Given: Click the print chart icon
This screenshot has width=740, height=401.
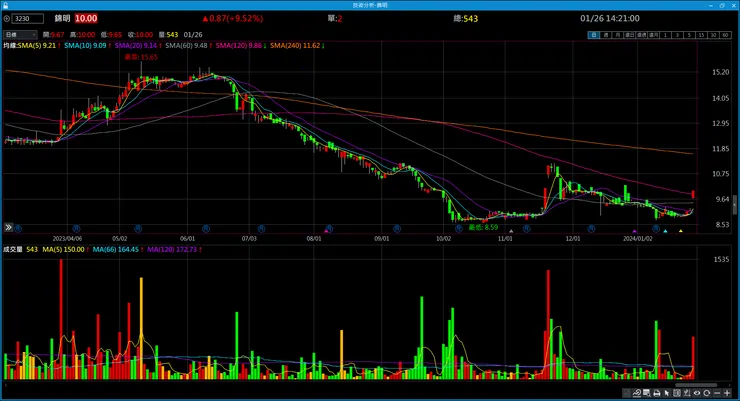Looking at the screenshot, I should coord(656,393).
